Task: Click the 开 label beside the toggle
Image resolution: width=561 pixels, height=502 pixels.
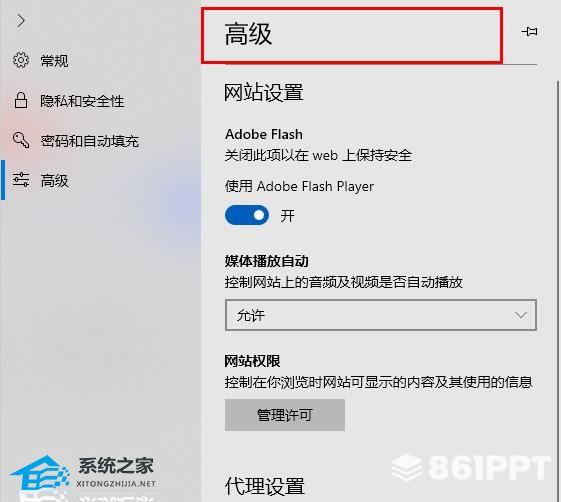Action: click(x=287, y=215)
